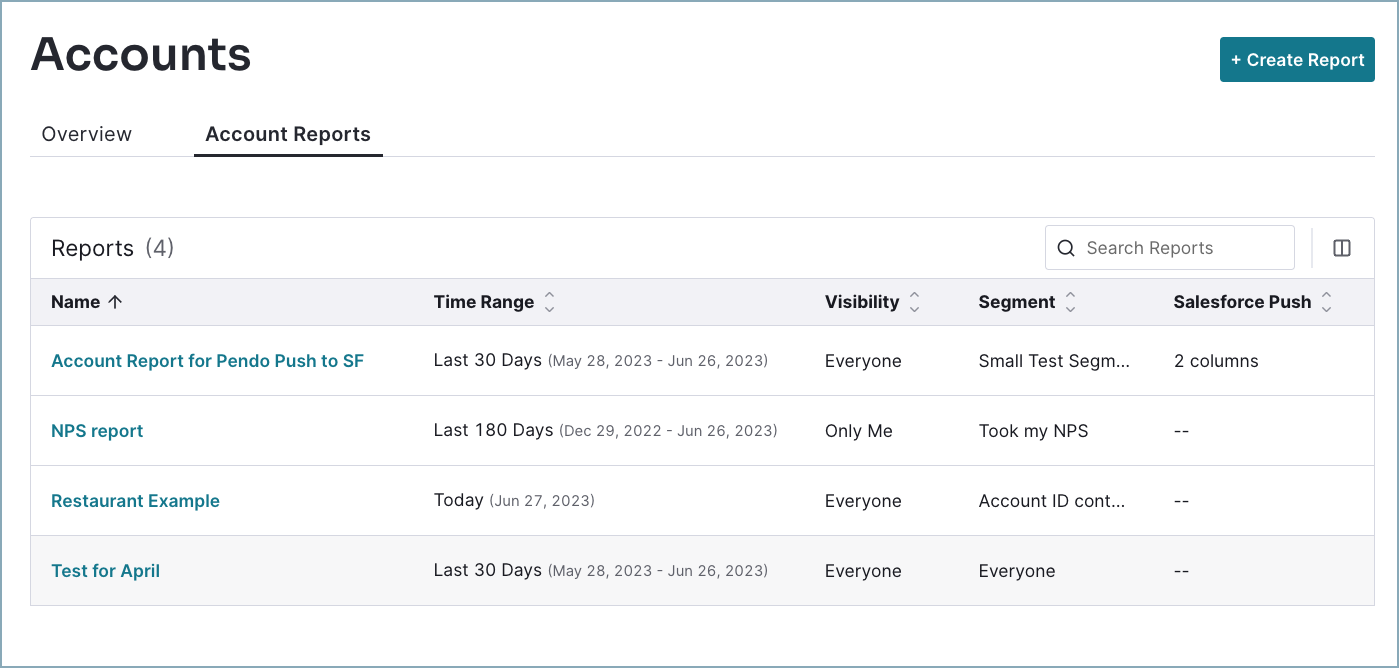
Task: Open the Test for April report
Action: coord(105,570)
